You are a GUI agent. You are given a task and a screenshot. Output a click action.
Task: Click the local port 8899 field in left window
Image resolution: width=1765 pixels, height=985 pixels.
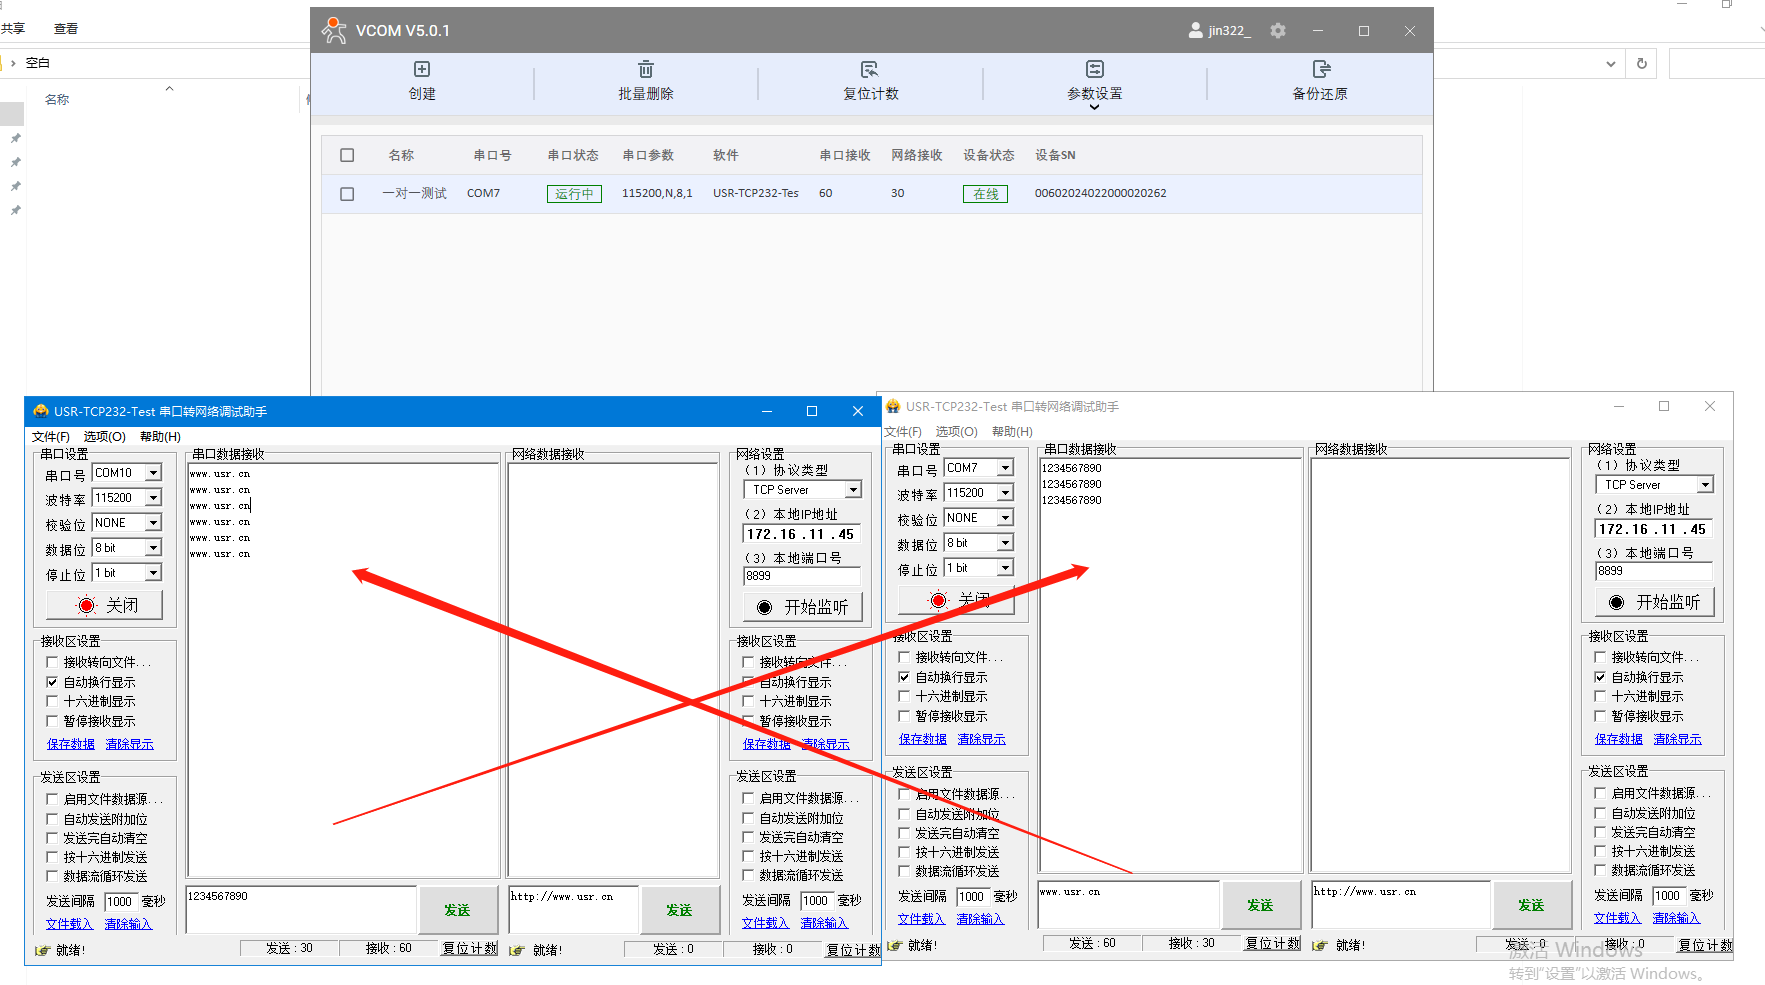click(800, 576)
